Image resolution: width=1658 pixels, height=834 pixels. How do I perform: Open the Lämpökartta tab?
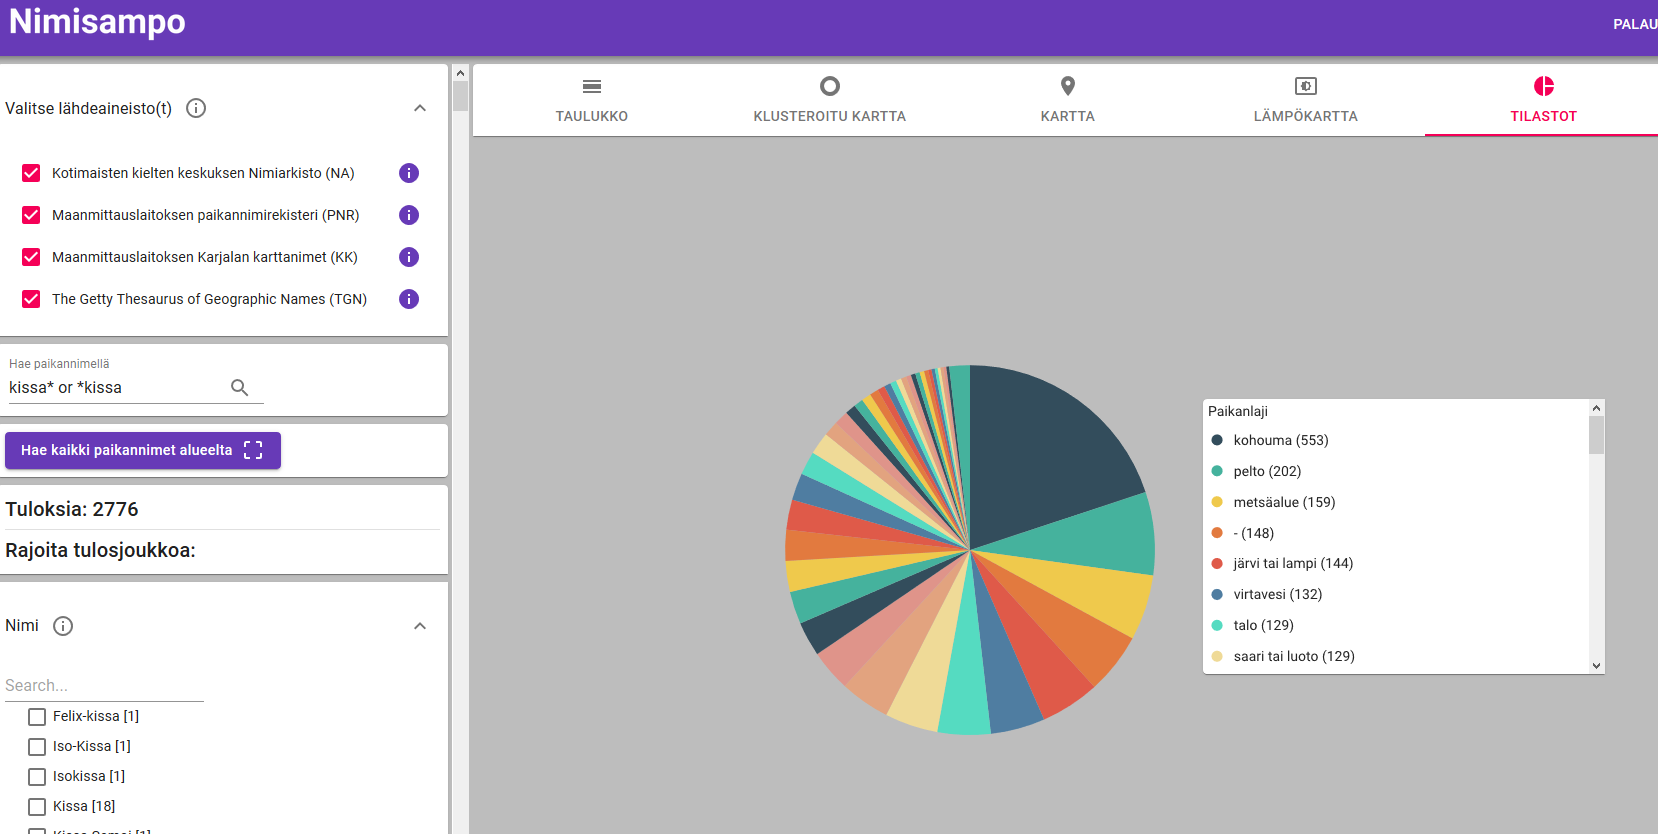click(1305, 100)
